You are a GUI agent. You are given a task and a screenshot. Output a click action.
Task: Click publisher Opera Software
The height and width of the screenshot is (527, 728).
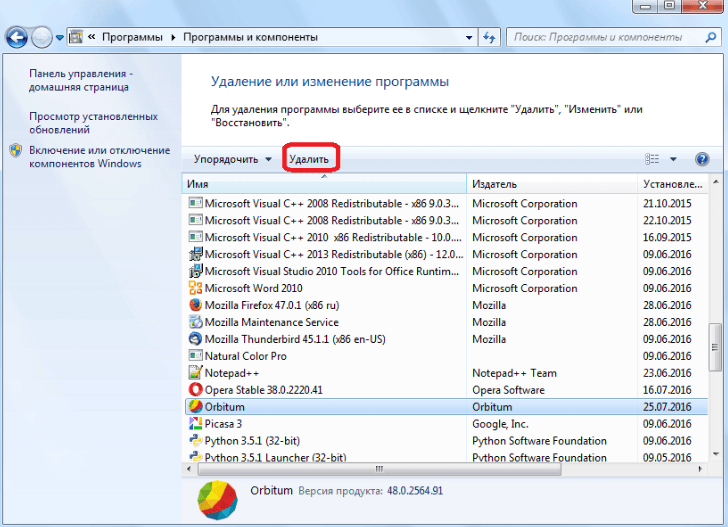coord(508,390)
